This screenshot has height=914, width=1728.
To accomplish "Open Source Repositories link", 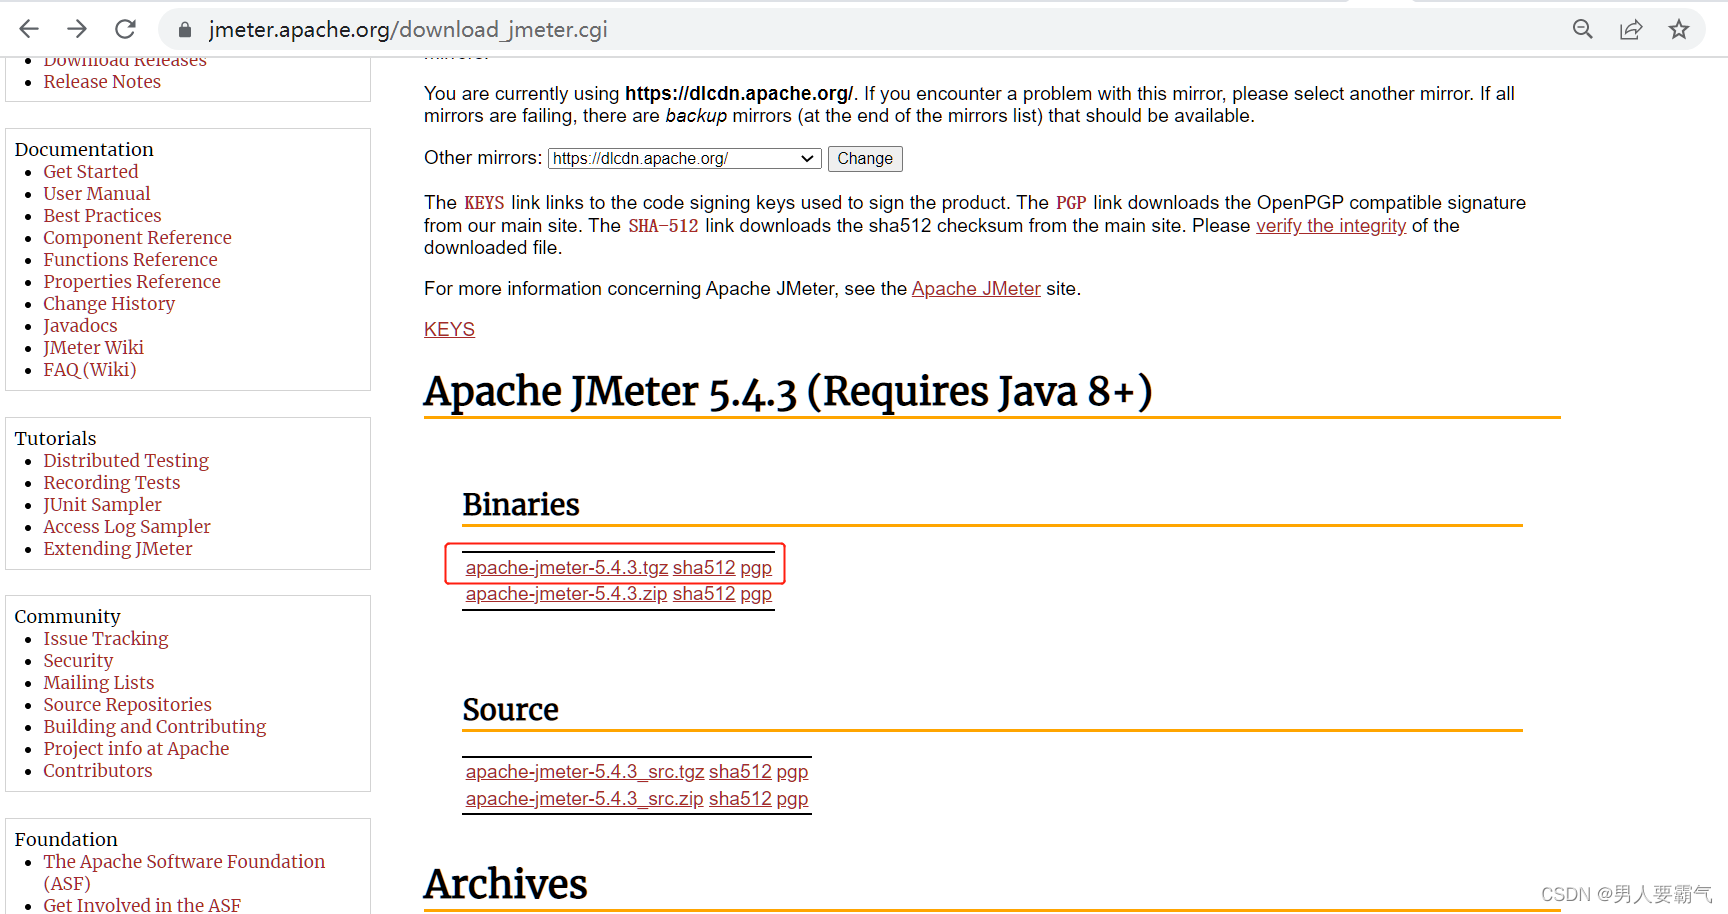I will pos(128,705).
